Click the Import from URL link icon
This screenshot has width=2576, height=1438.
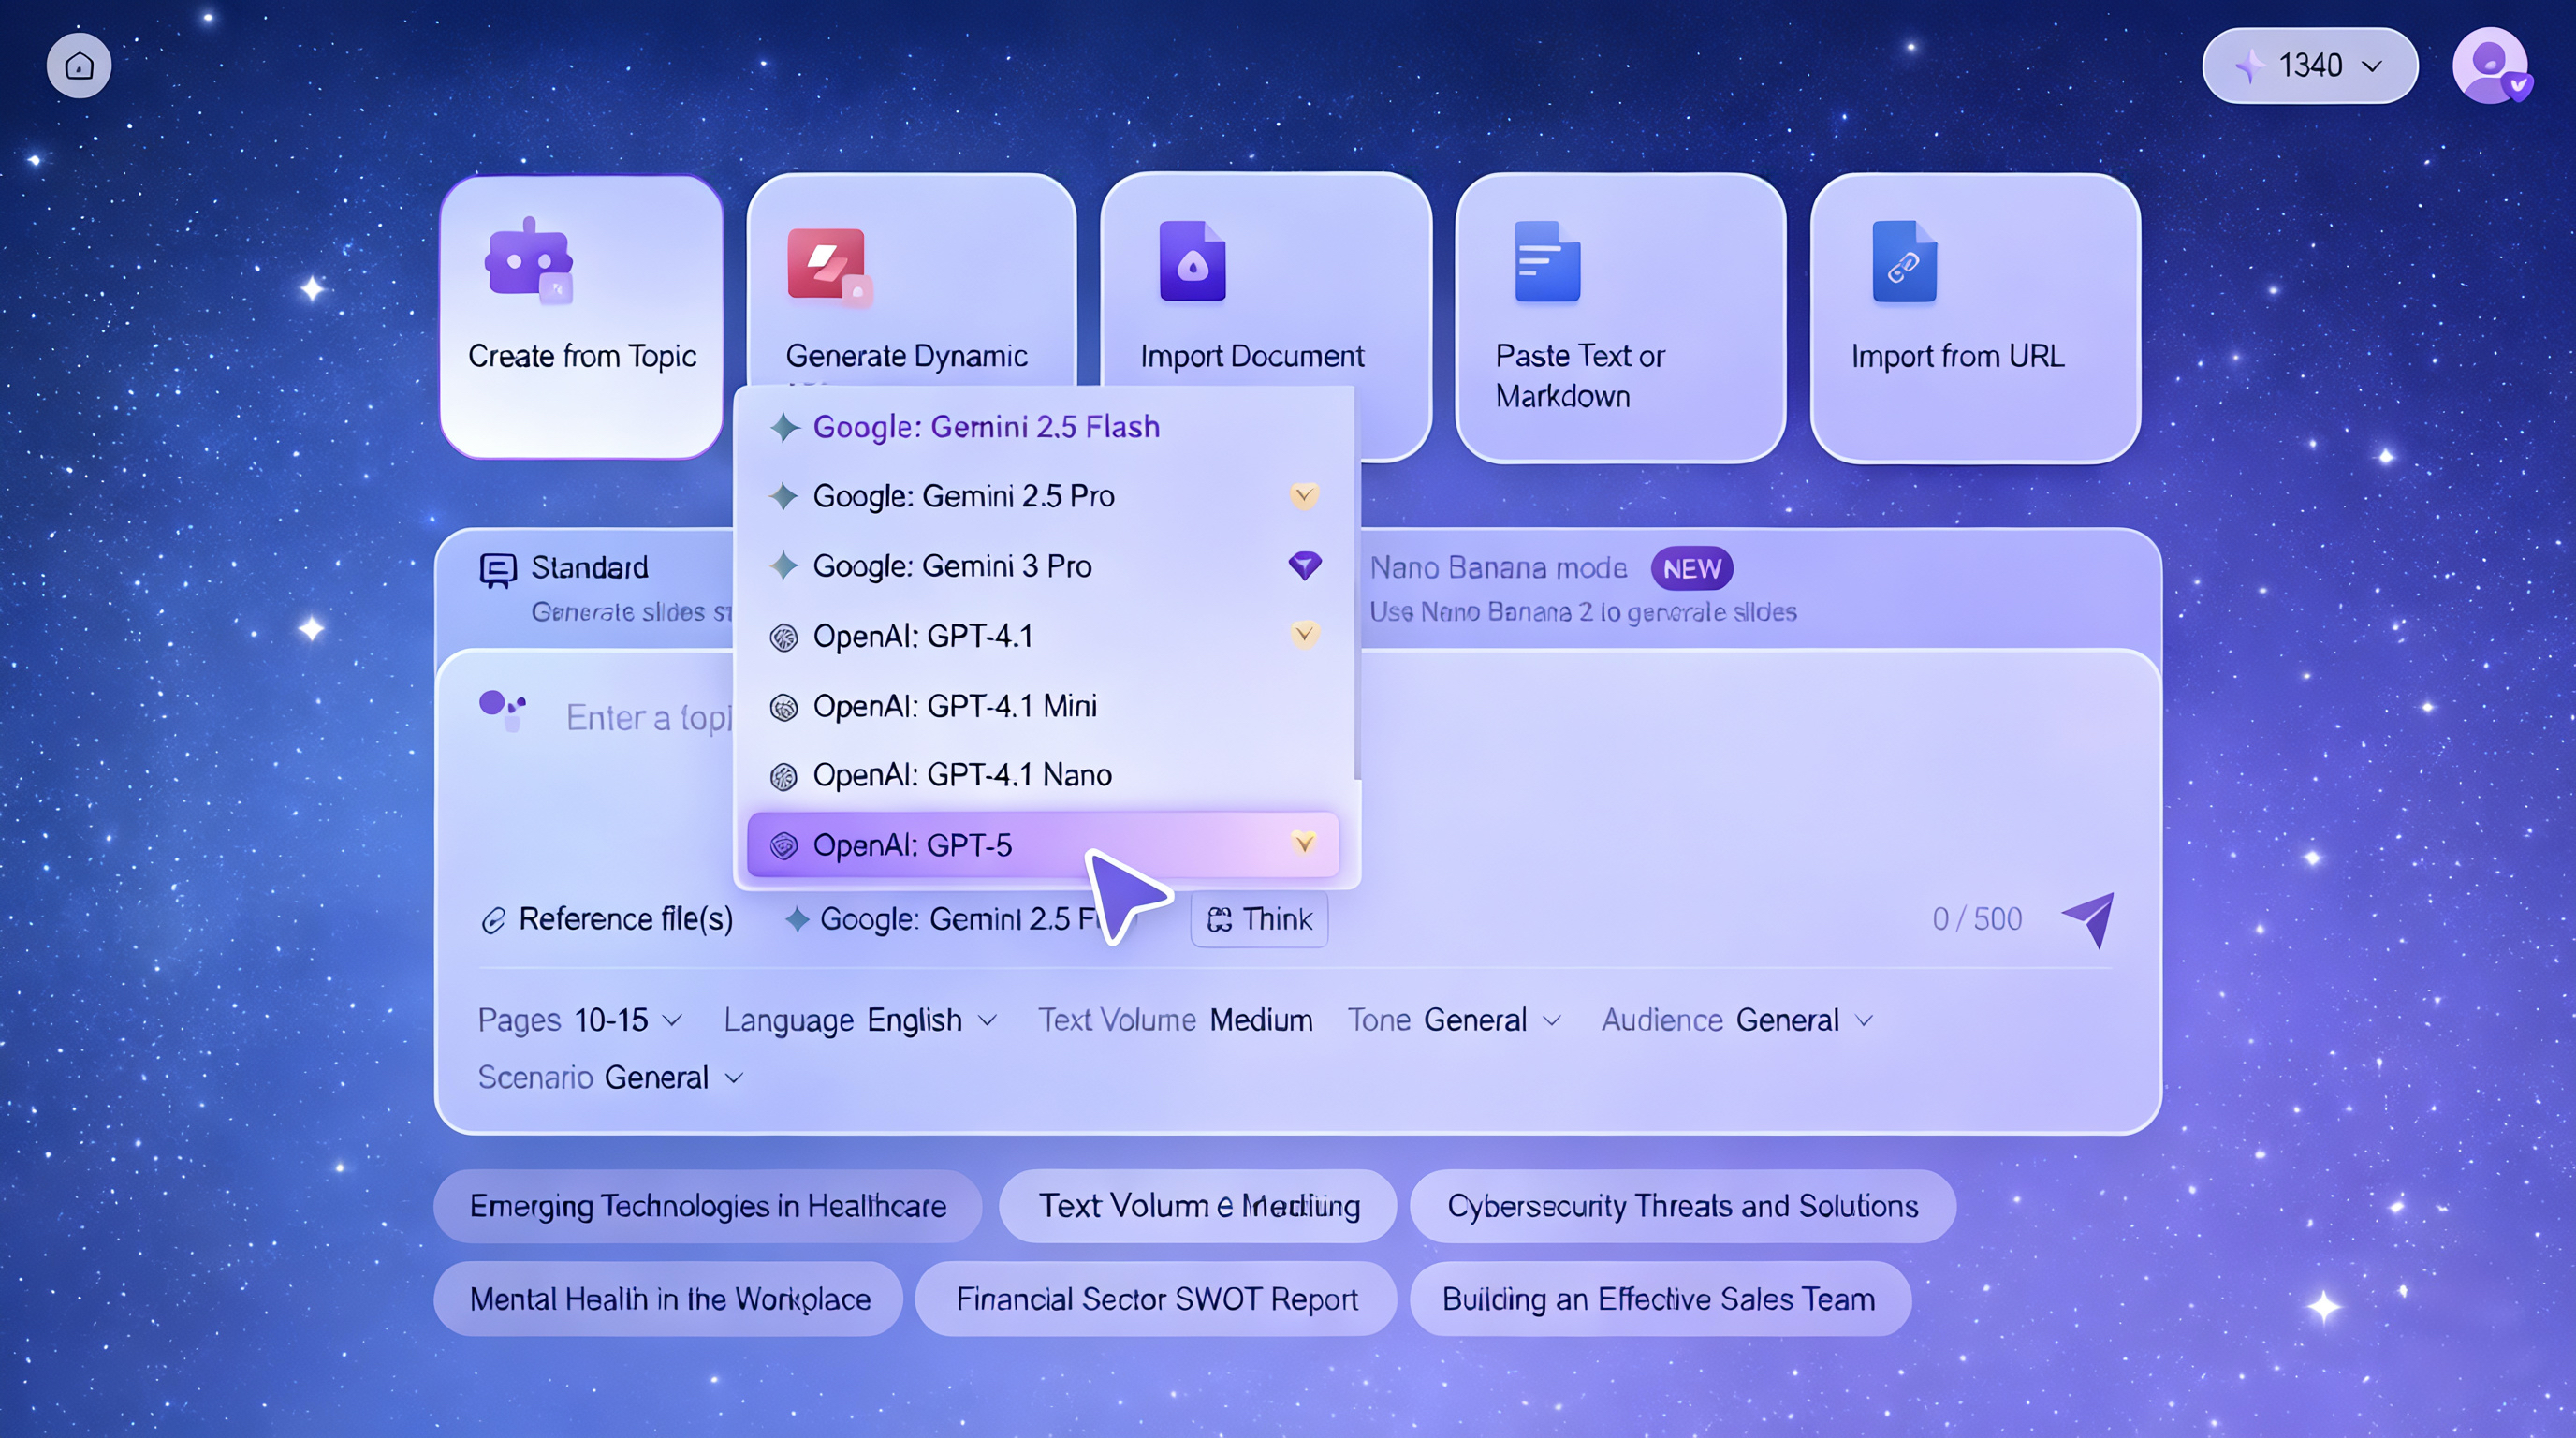coord(1904,262)
